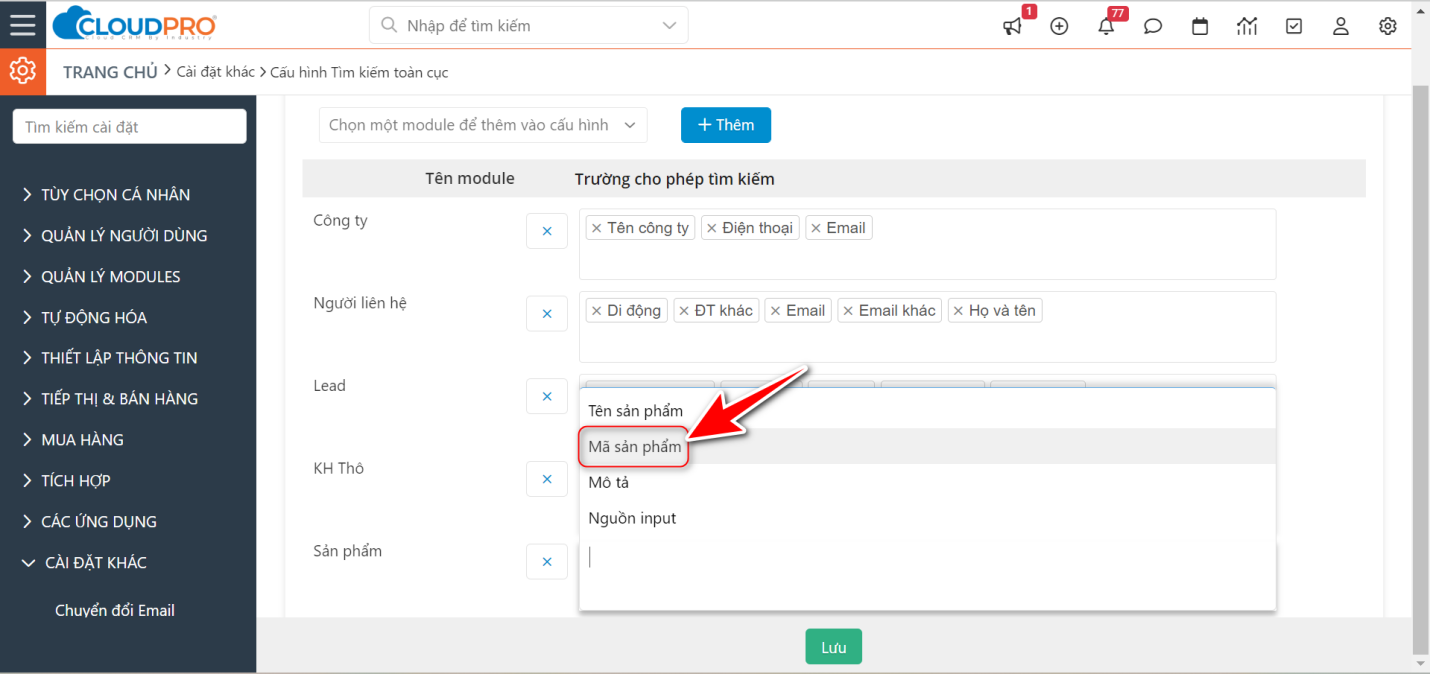1430x674 pixels.
Task: Remove the Email tag in Công ty
Action: 816,228
